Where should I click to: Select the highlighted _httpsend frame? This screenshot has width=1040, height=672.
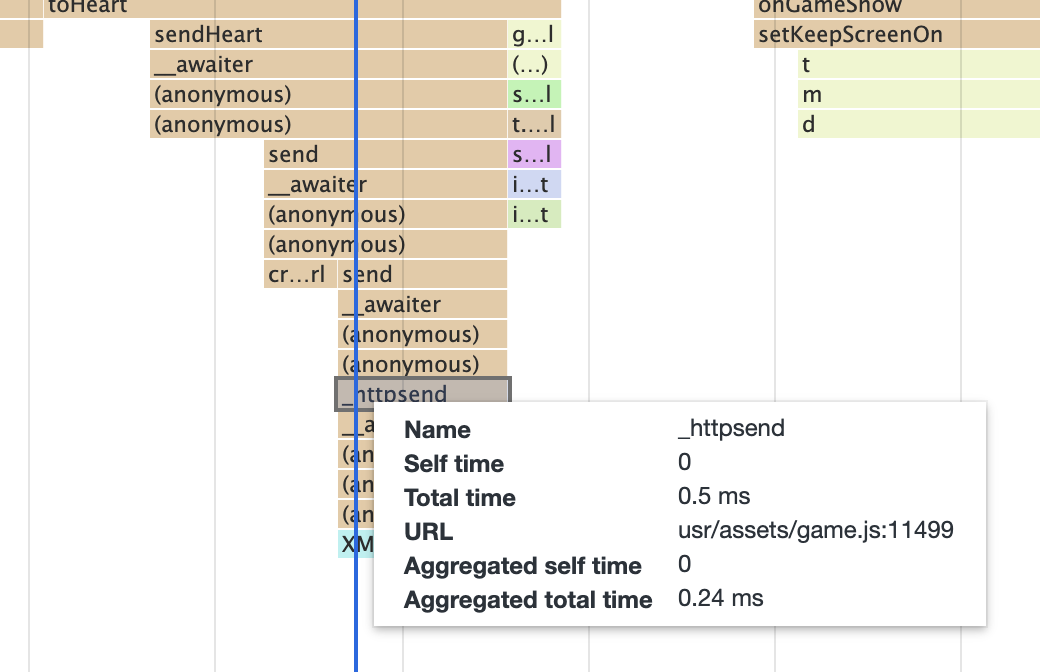422,394
